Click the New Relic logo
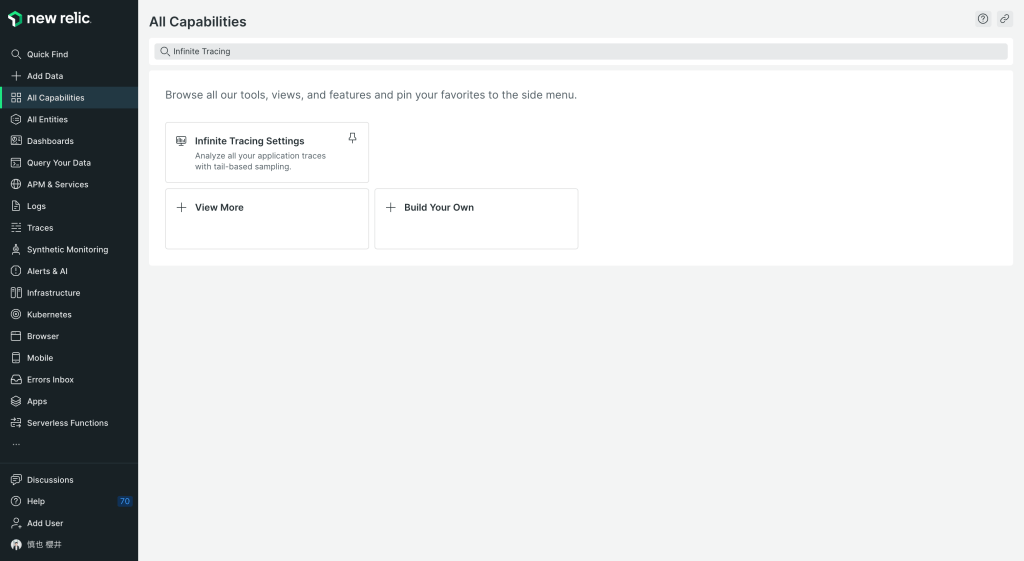 [x=49, y=19]
